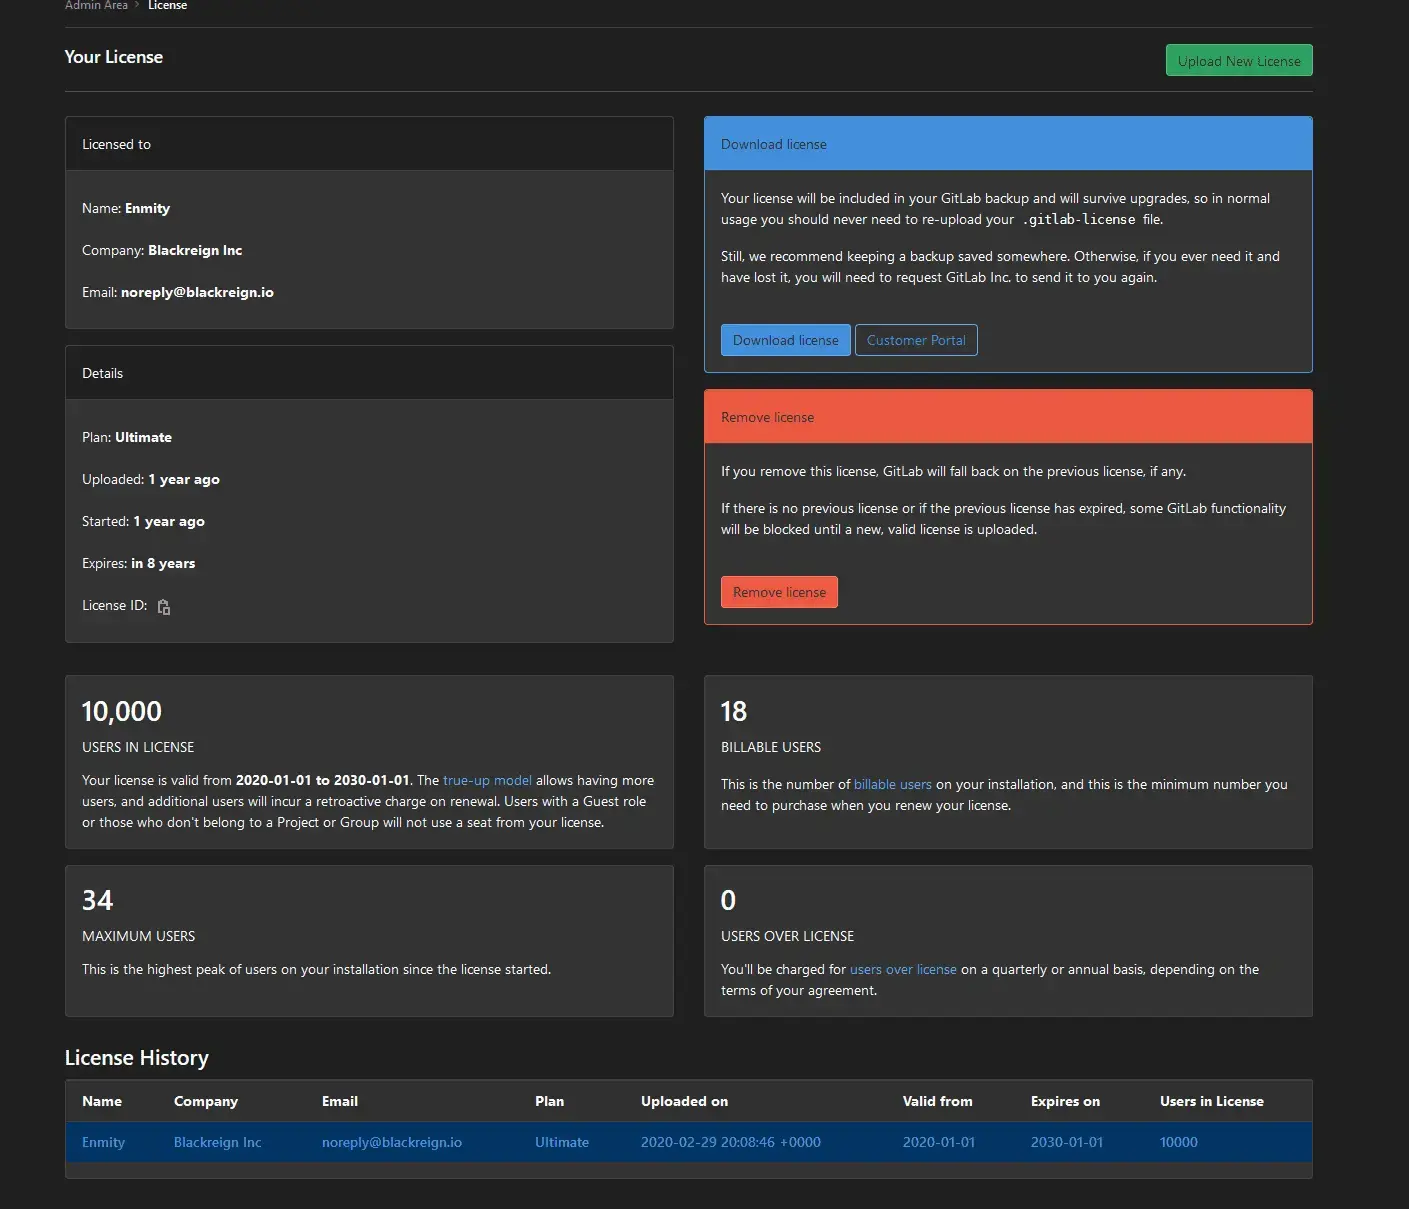1409x1209 pixels.
Task: Click the 18 billable users figure
Action: pyautogui.click(x=734, y=711)
